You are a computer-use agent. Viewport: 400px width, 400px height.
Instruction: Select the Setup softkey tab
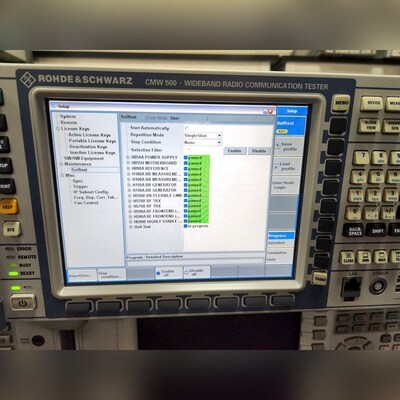point(292,111)
